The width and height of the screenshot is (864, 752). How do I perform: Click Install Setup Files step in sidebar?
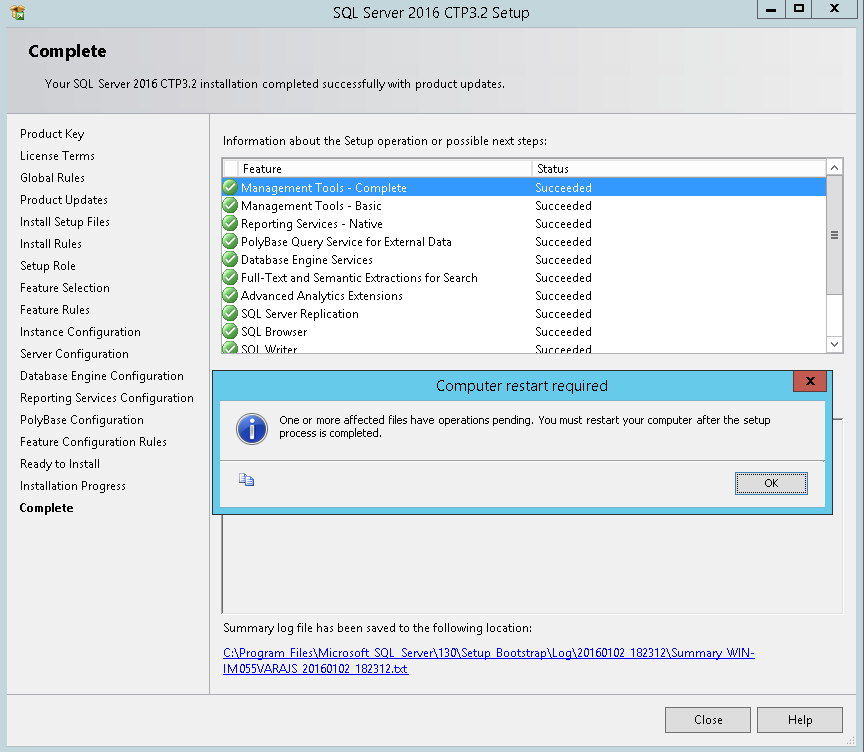(65, 222)
